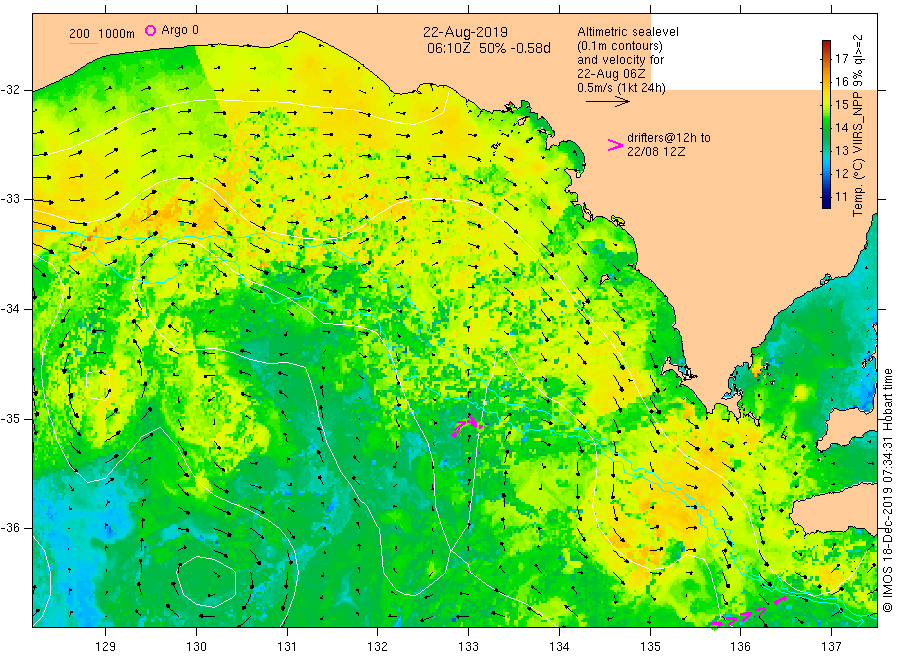Click the 12 value on color bar

click(841, 173)
